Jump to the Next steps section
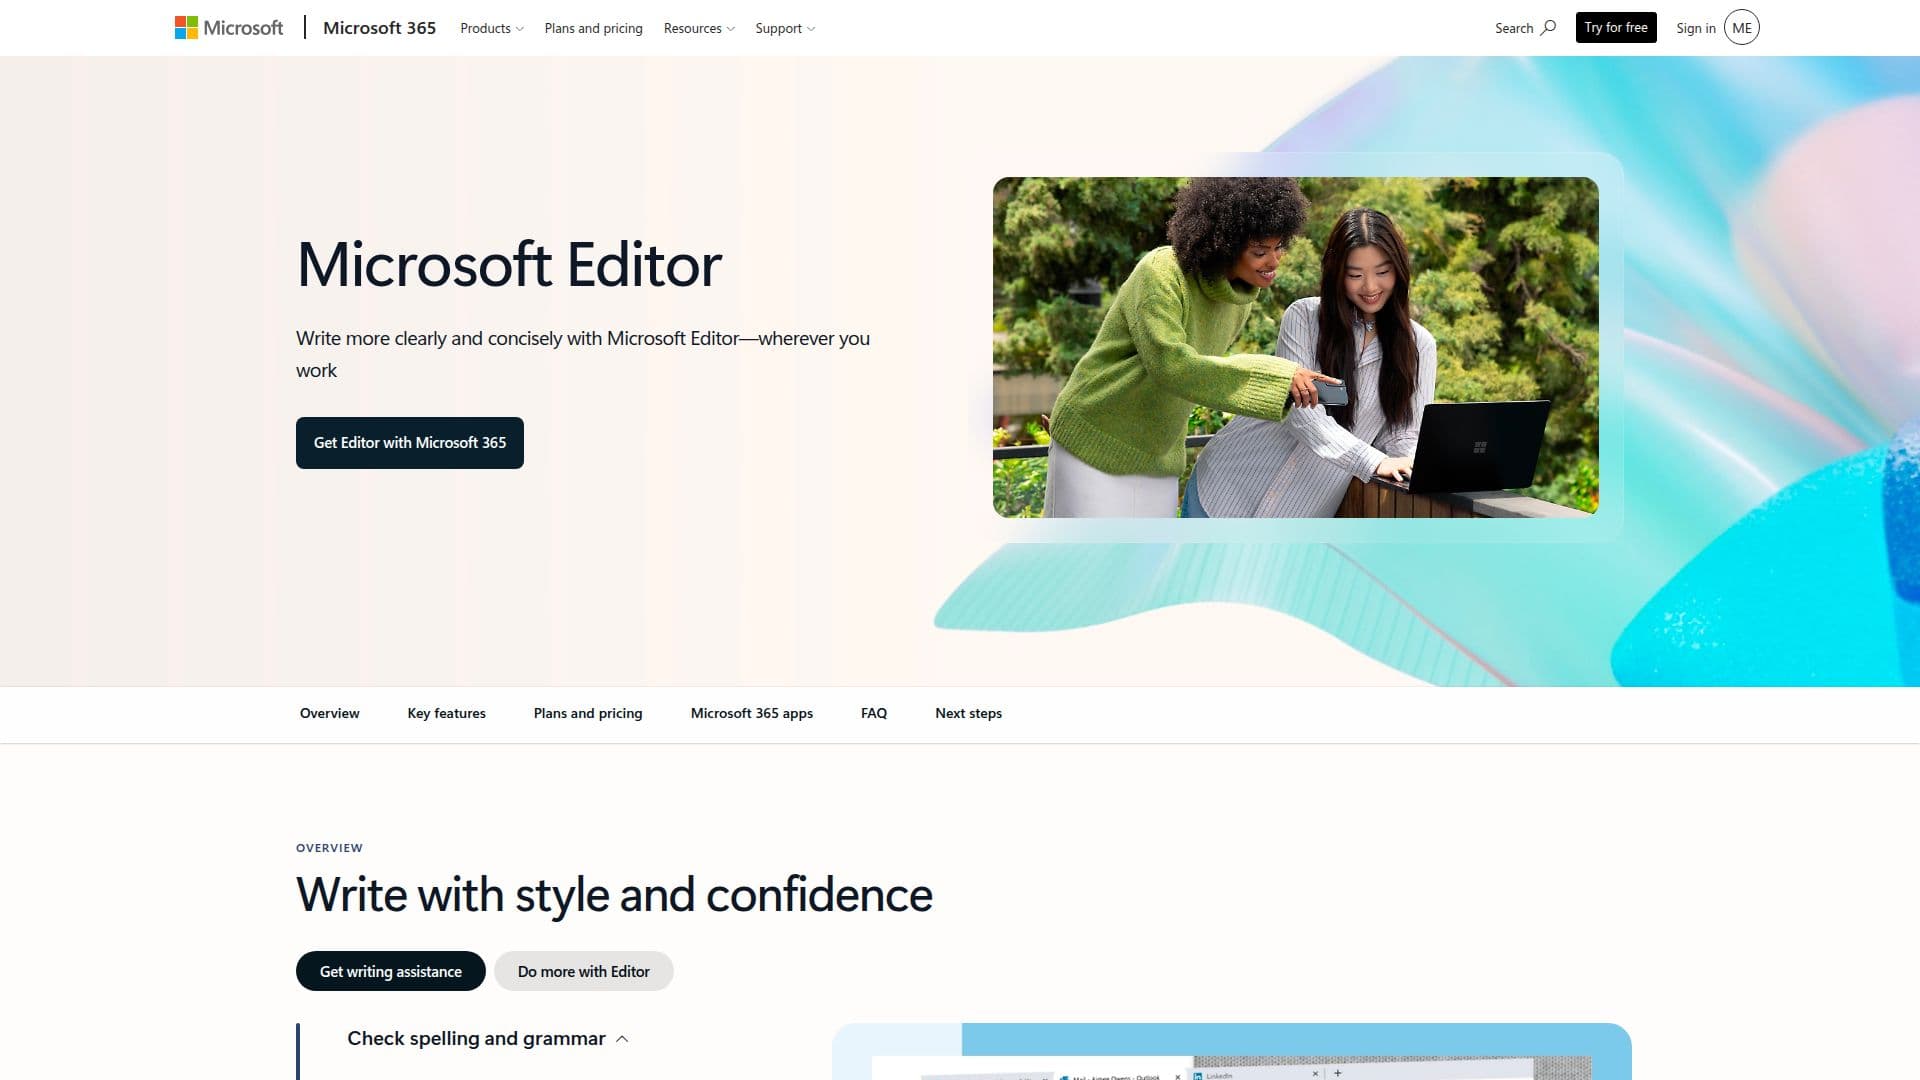The width and height of the screenshot is (1920, 1080). pyautogui.click(x=969, y=713)
